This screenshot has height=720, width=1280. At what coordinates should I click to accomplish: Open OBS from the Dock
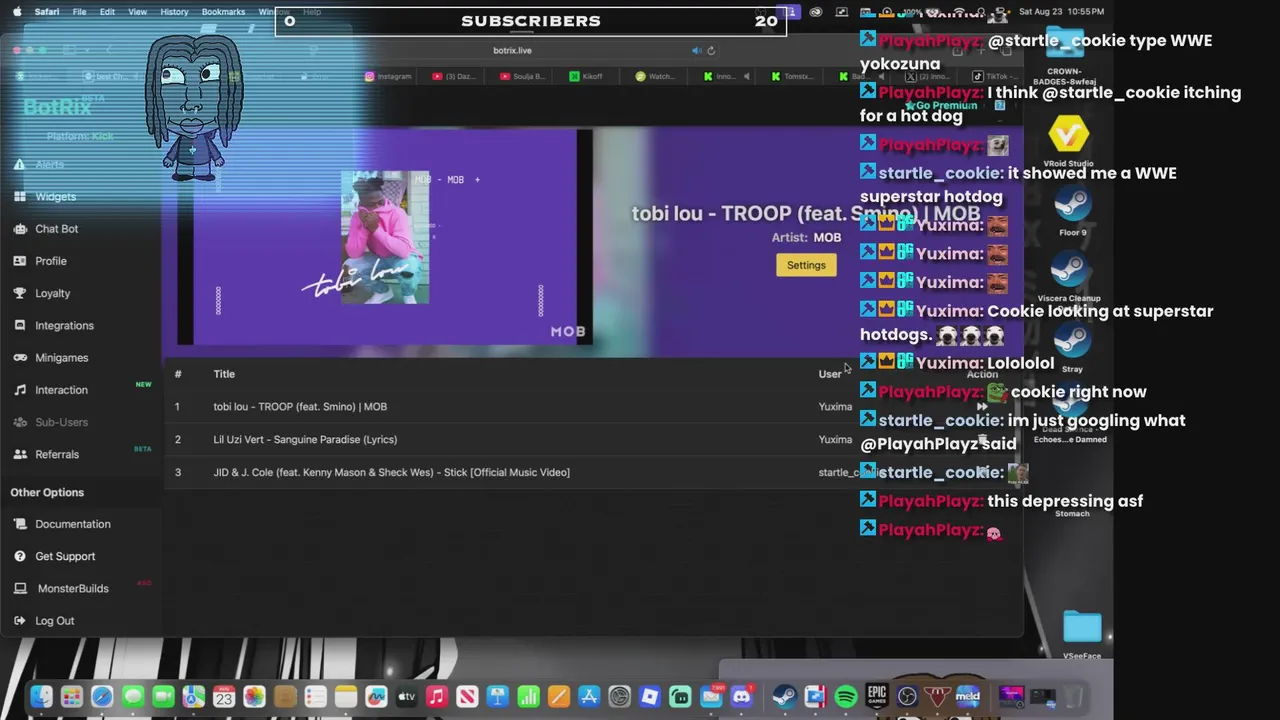click(907, 696)
